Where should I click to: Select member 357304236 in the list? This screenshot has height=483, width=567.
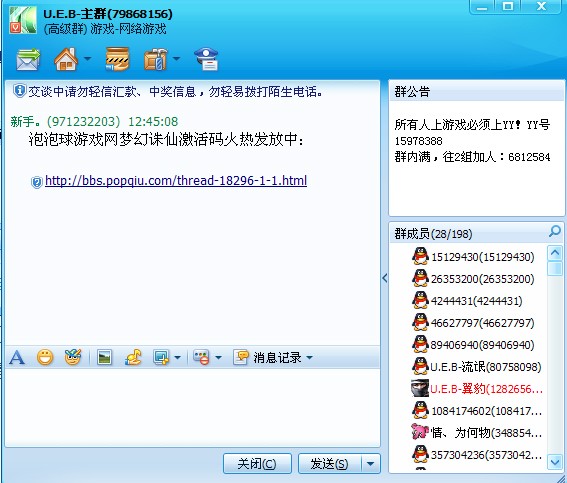click(477, 455)
